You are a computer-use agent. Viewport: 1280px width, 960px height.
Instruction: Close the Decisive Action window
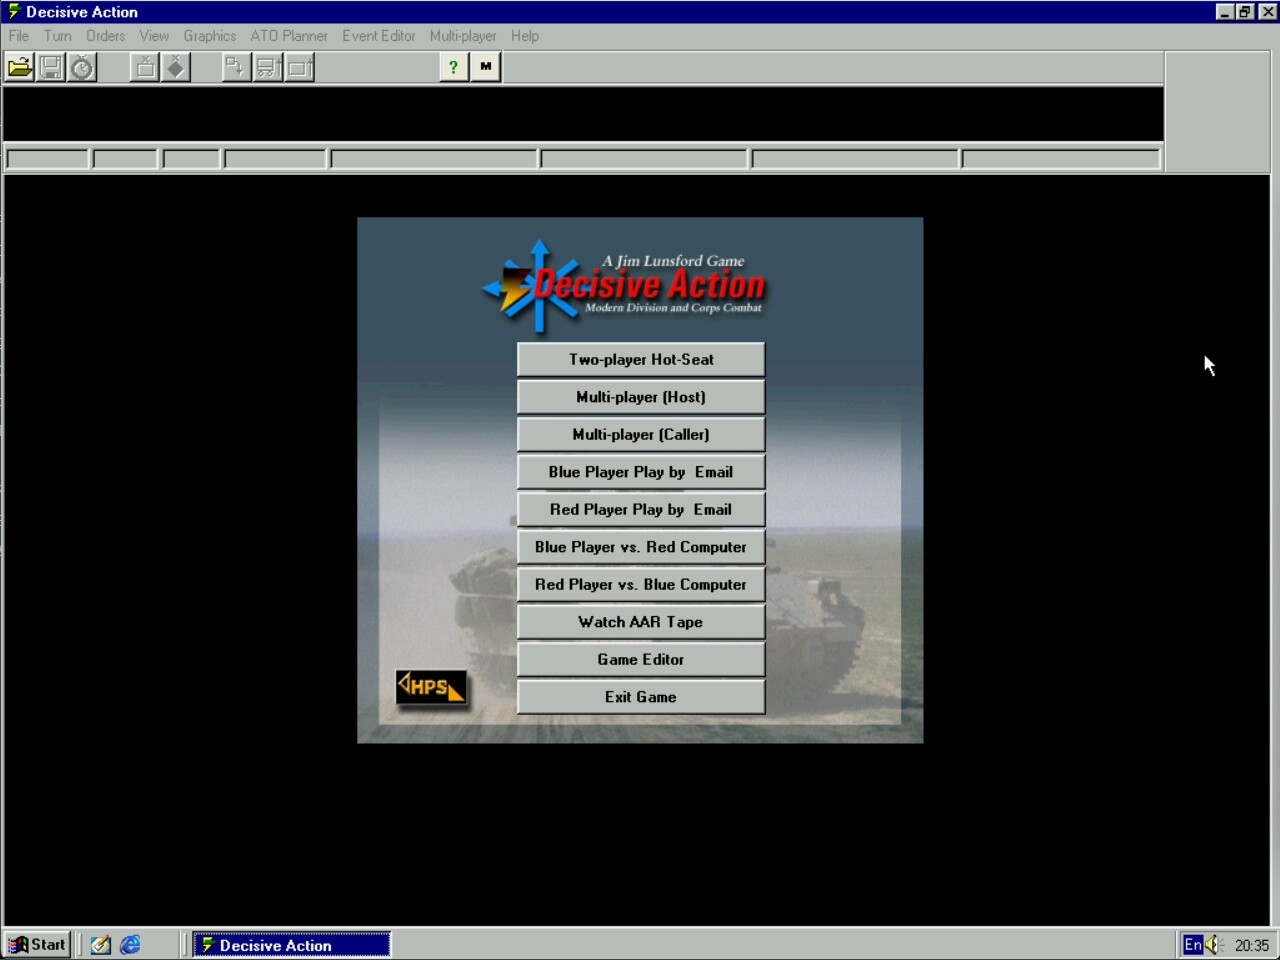pyautogui.click(x=1267, y=12)
